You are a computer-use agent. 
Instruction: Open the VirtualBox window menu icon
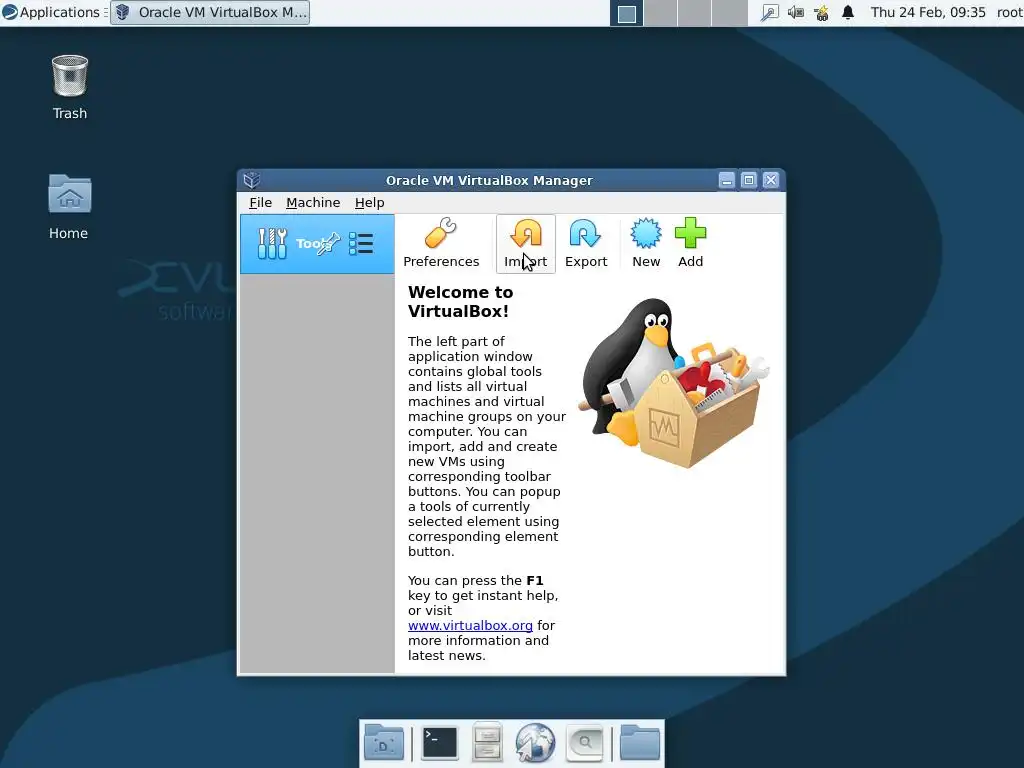click(252, 180)
